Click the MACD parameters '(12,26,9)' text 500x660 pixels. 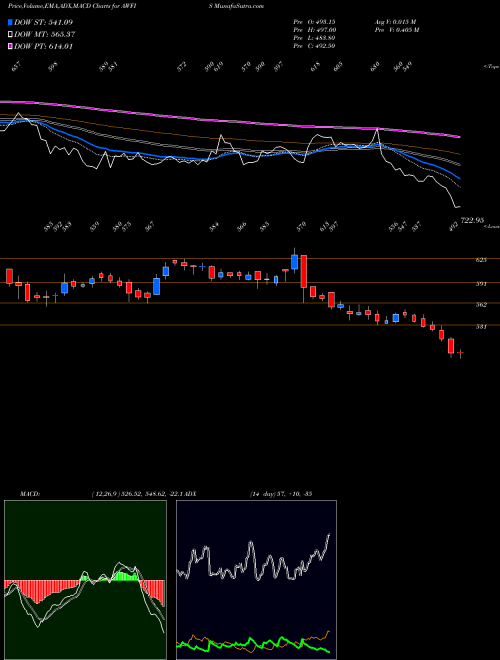click(x=105, y=493)
